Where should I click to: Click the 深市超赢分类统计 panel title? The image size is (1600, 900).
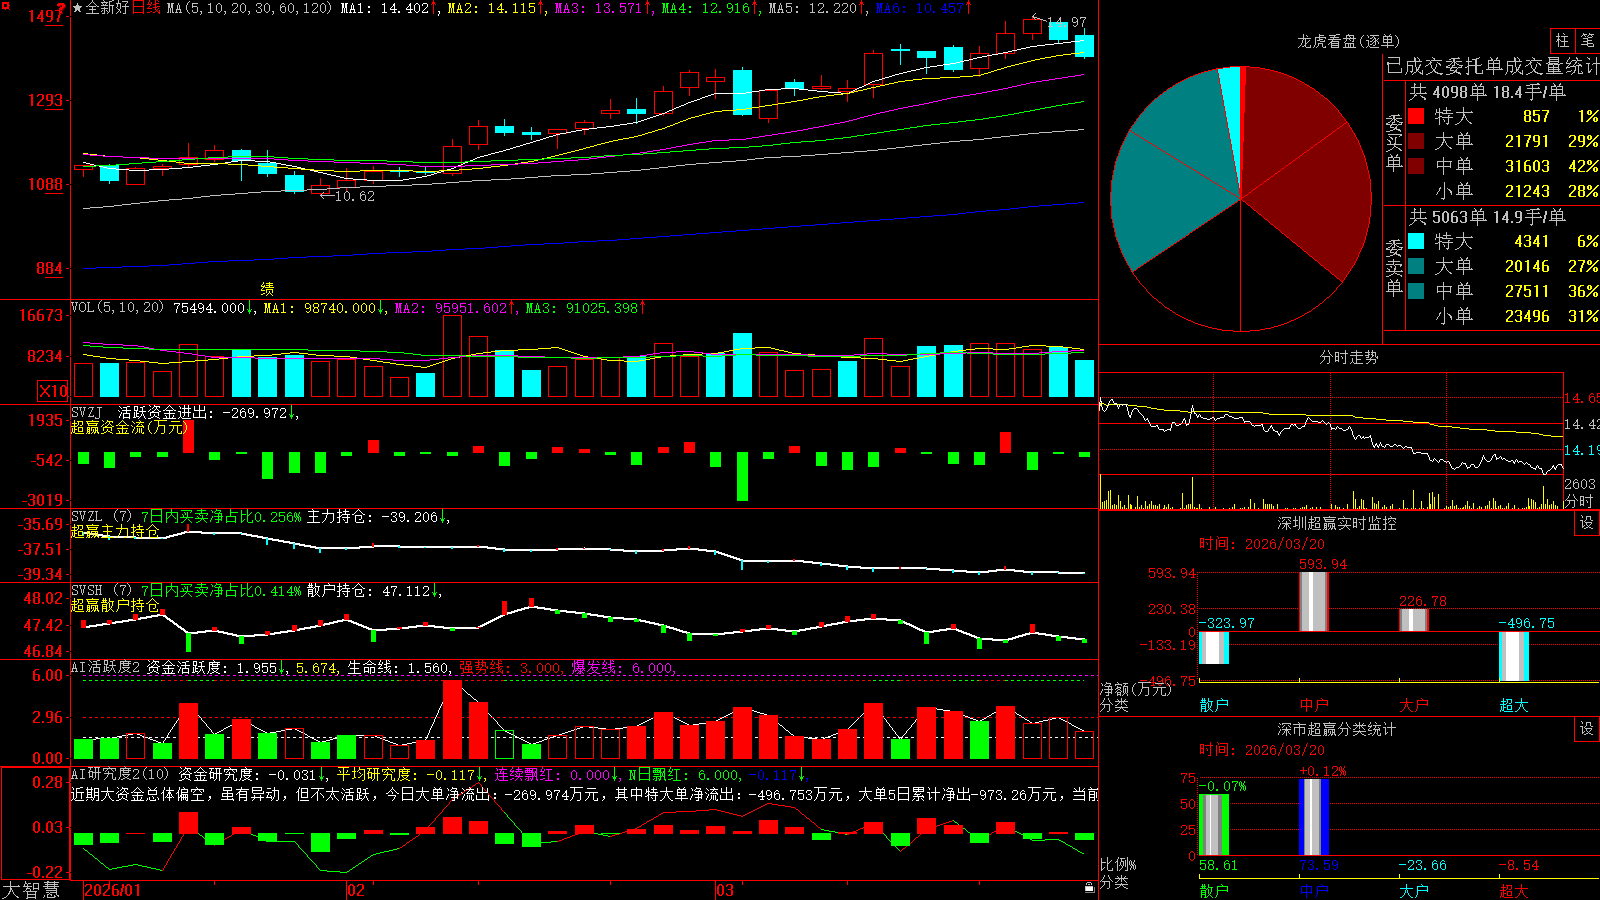coord(1336,729)
